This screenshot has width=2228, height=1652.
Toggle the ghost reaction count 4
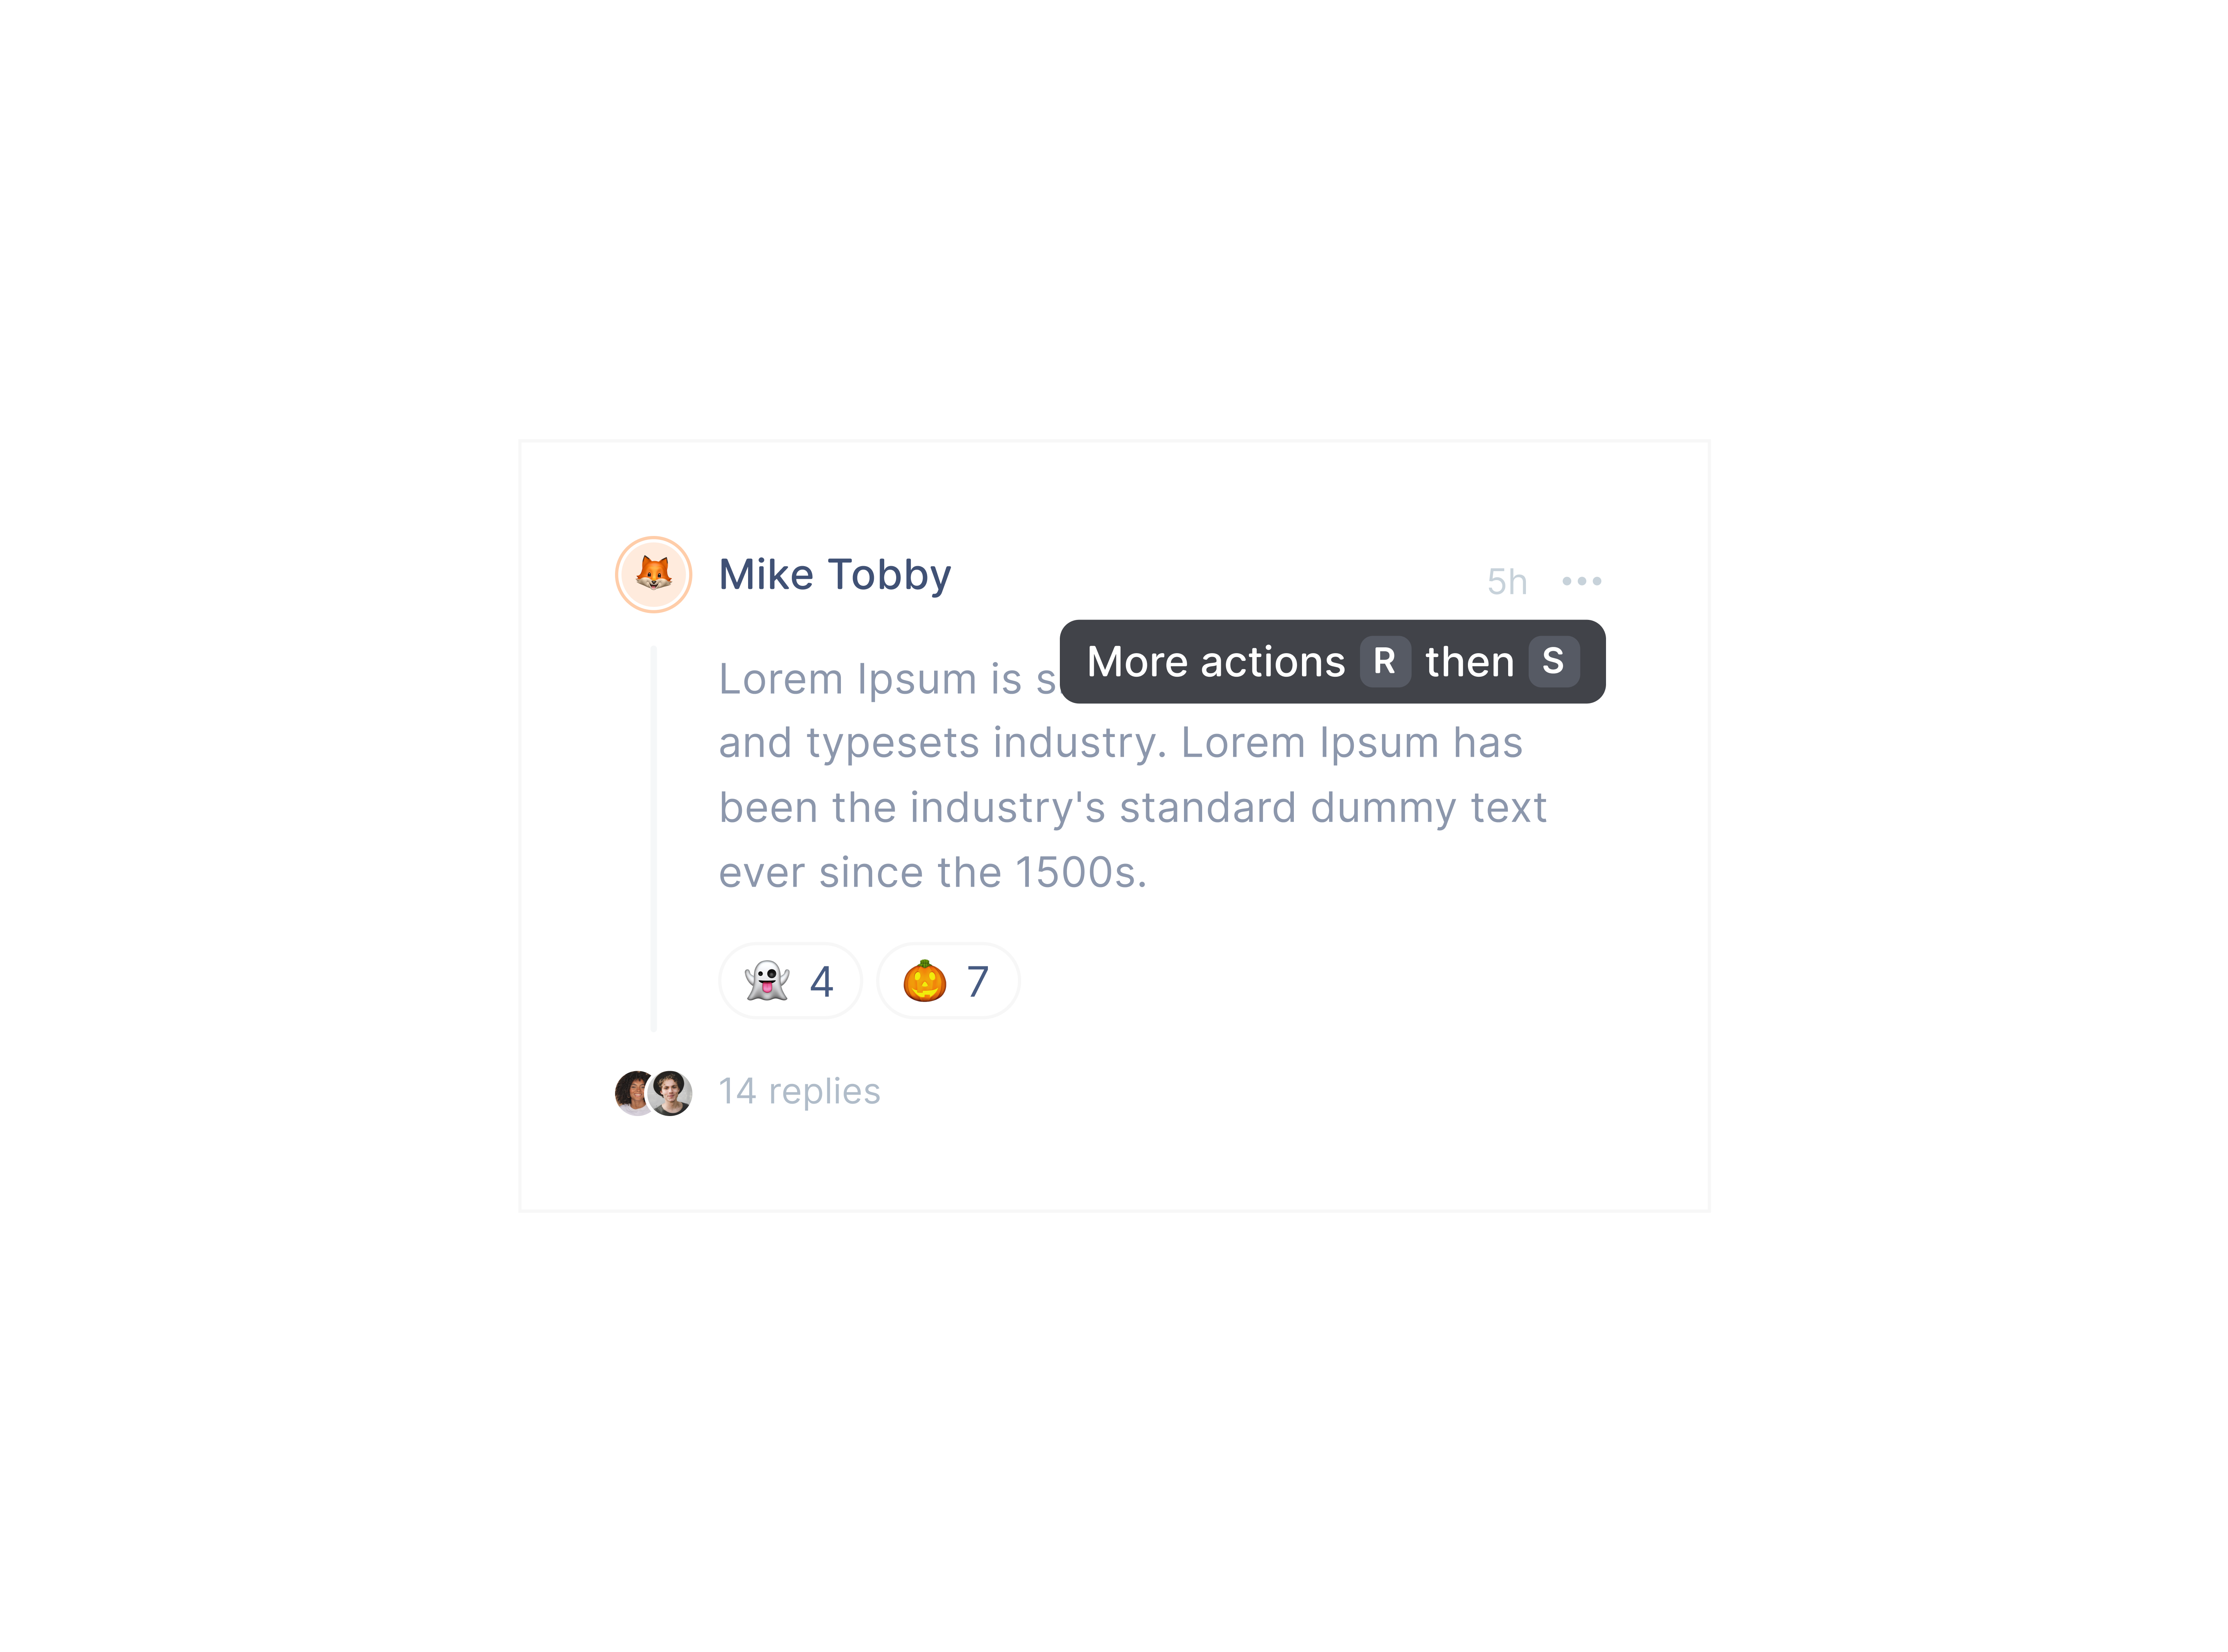tap(821, 982)
